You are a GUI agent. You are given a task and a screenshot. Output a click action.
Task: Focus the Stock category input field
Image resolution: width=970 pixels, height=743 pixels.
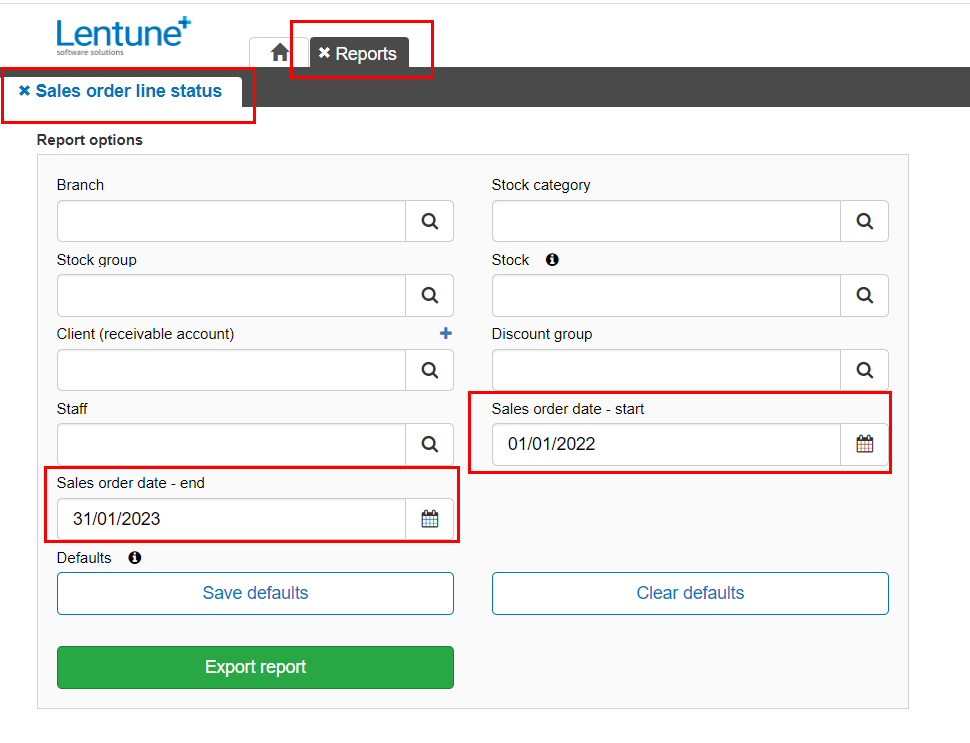point(666,221)
